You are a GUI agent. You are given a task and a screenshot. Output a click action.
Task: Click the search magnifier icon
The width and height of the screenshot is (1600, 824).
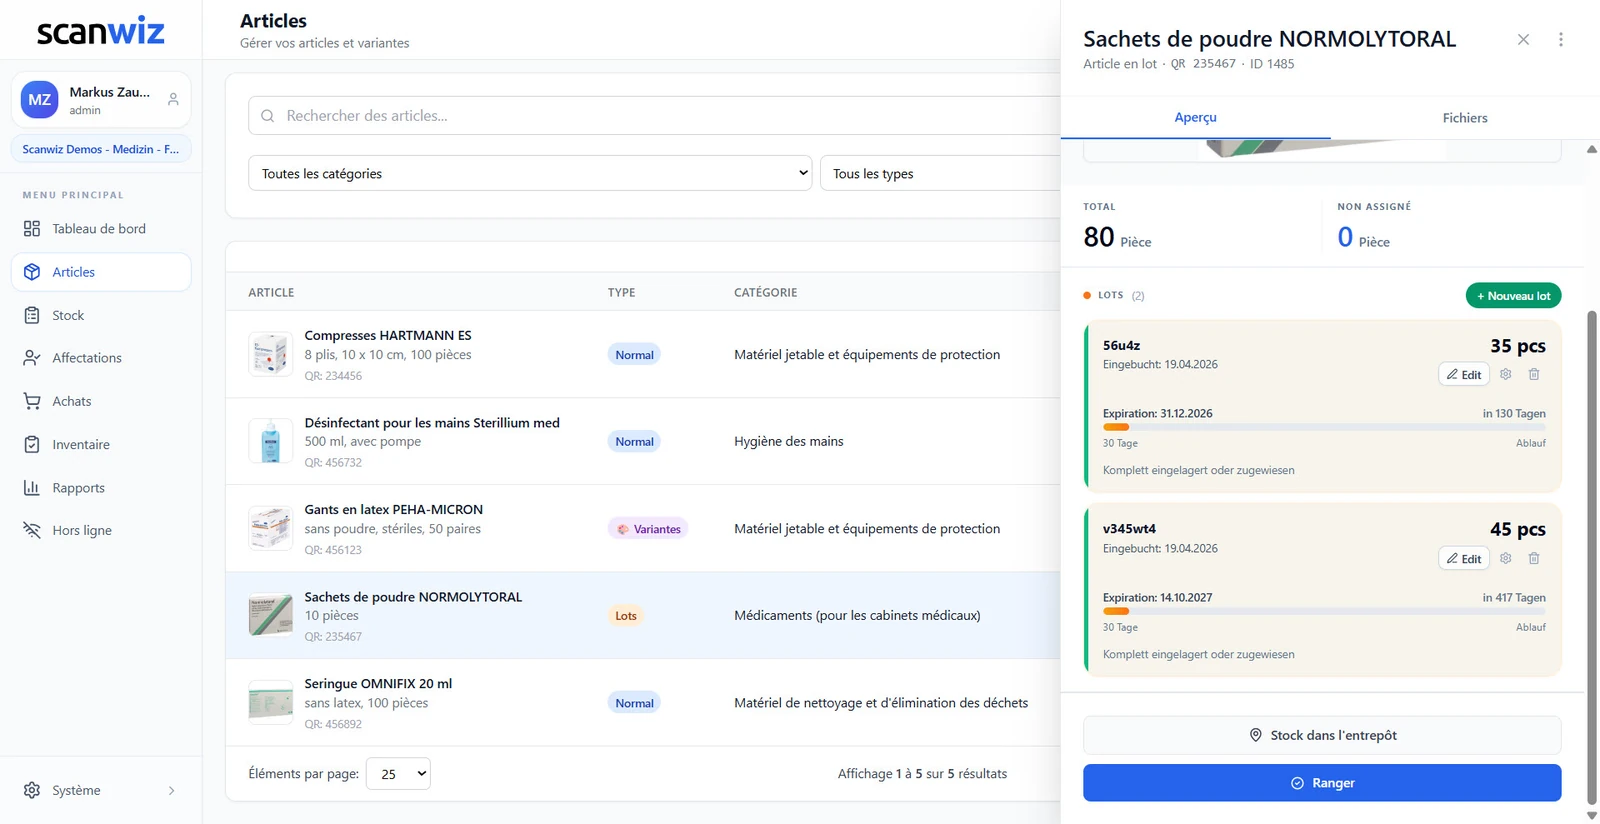click(268, 116)
